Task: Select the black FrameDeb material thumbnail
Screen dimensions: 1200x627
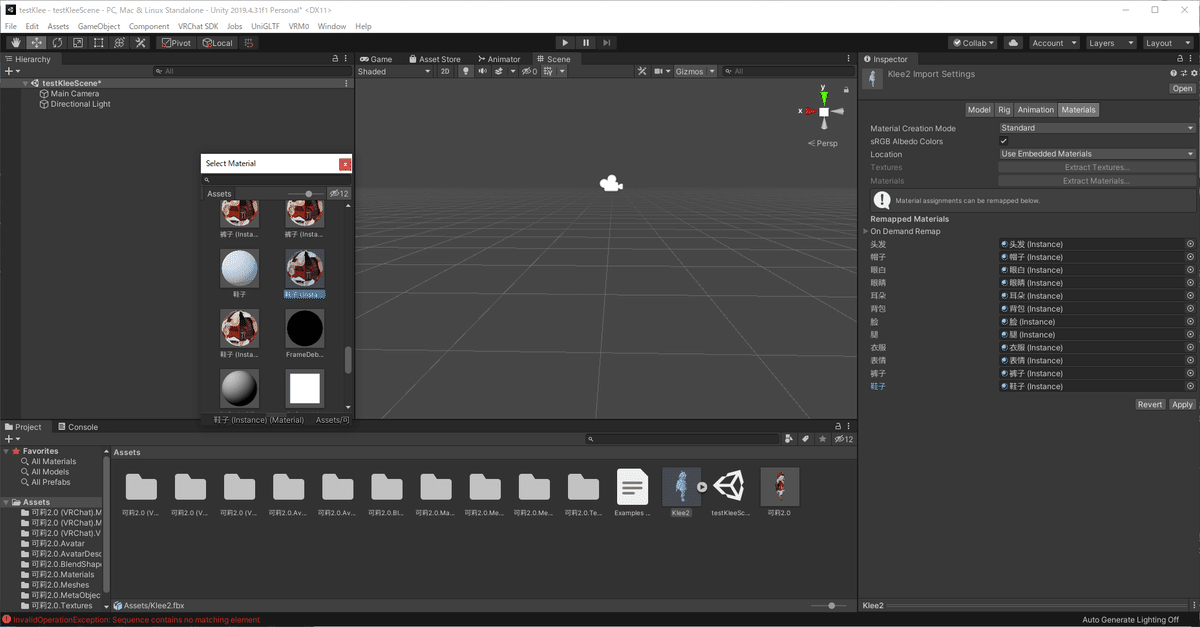Action: click(305, 328)
